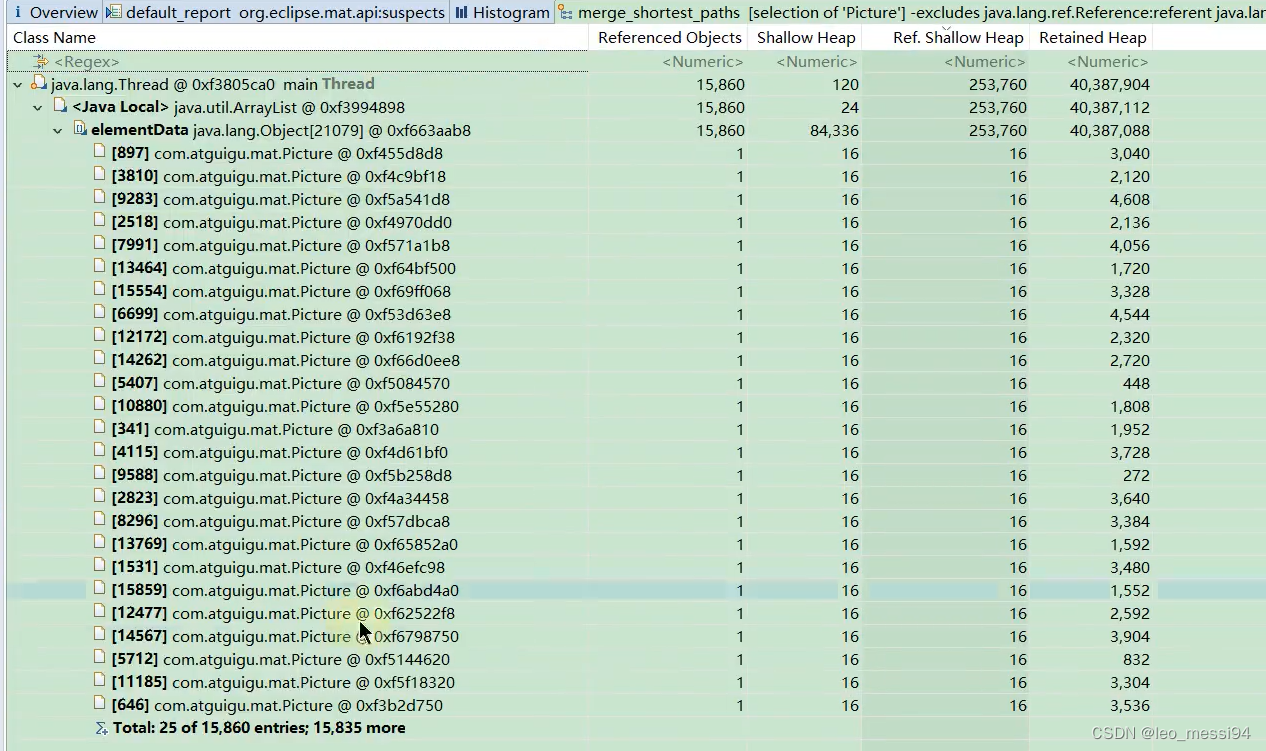Click file icon of entry [5407]
This screenshot has height=751, width=1266.
[x=100, y=382]
